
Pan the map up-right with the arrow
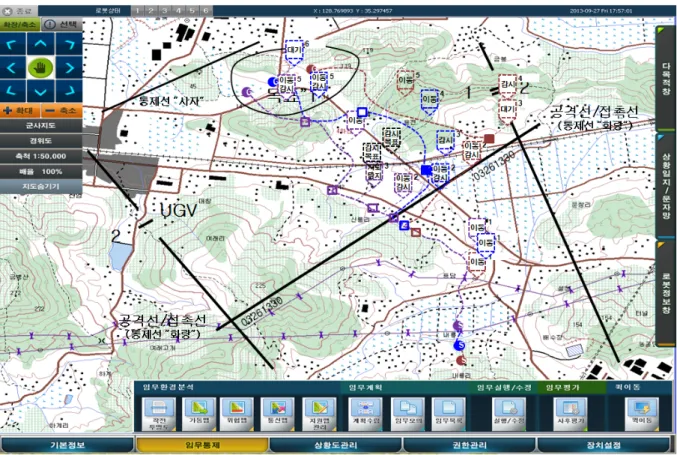coord(69,44)
